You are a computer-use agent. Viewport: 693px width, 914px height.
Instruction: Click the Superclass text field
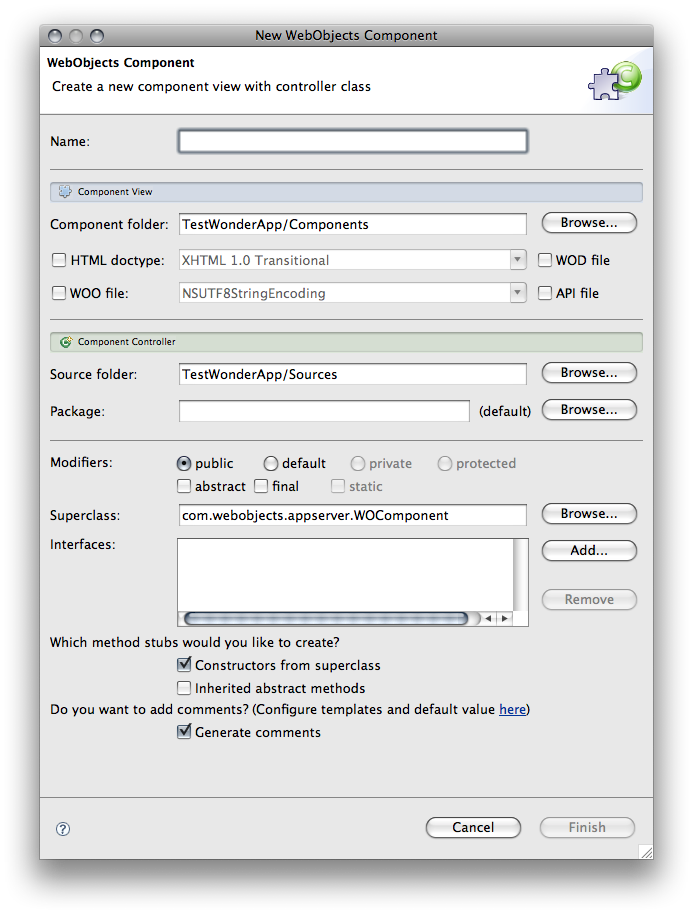click(x=353, y=515)
